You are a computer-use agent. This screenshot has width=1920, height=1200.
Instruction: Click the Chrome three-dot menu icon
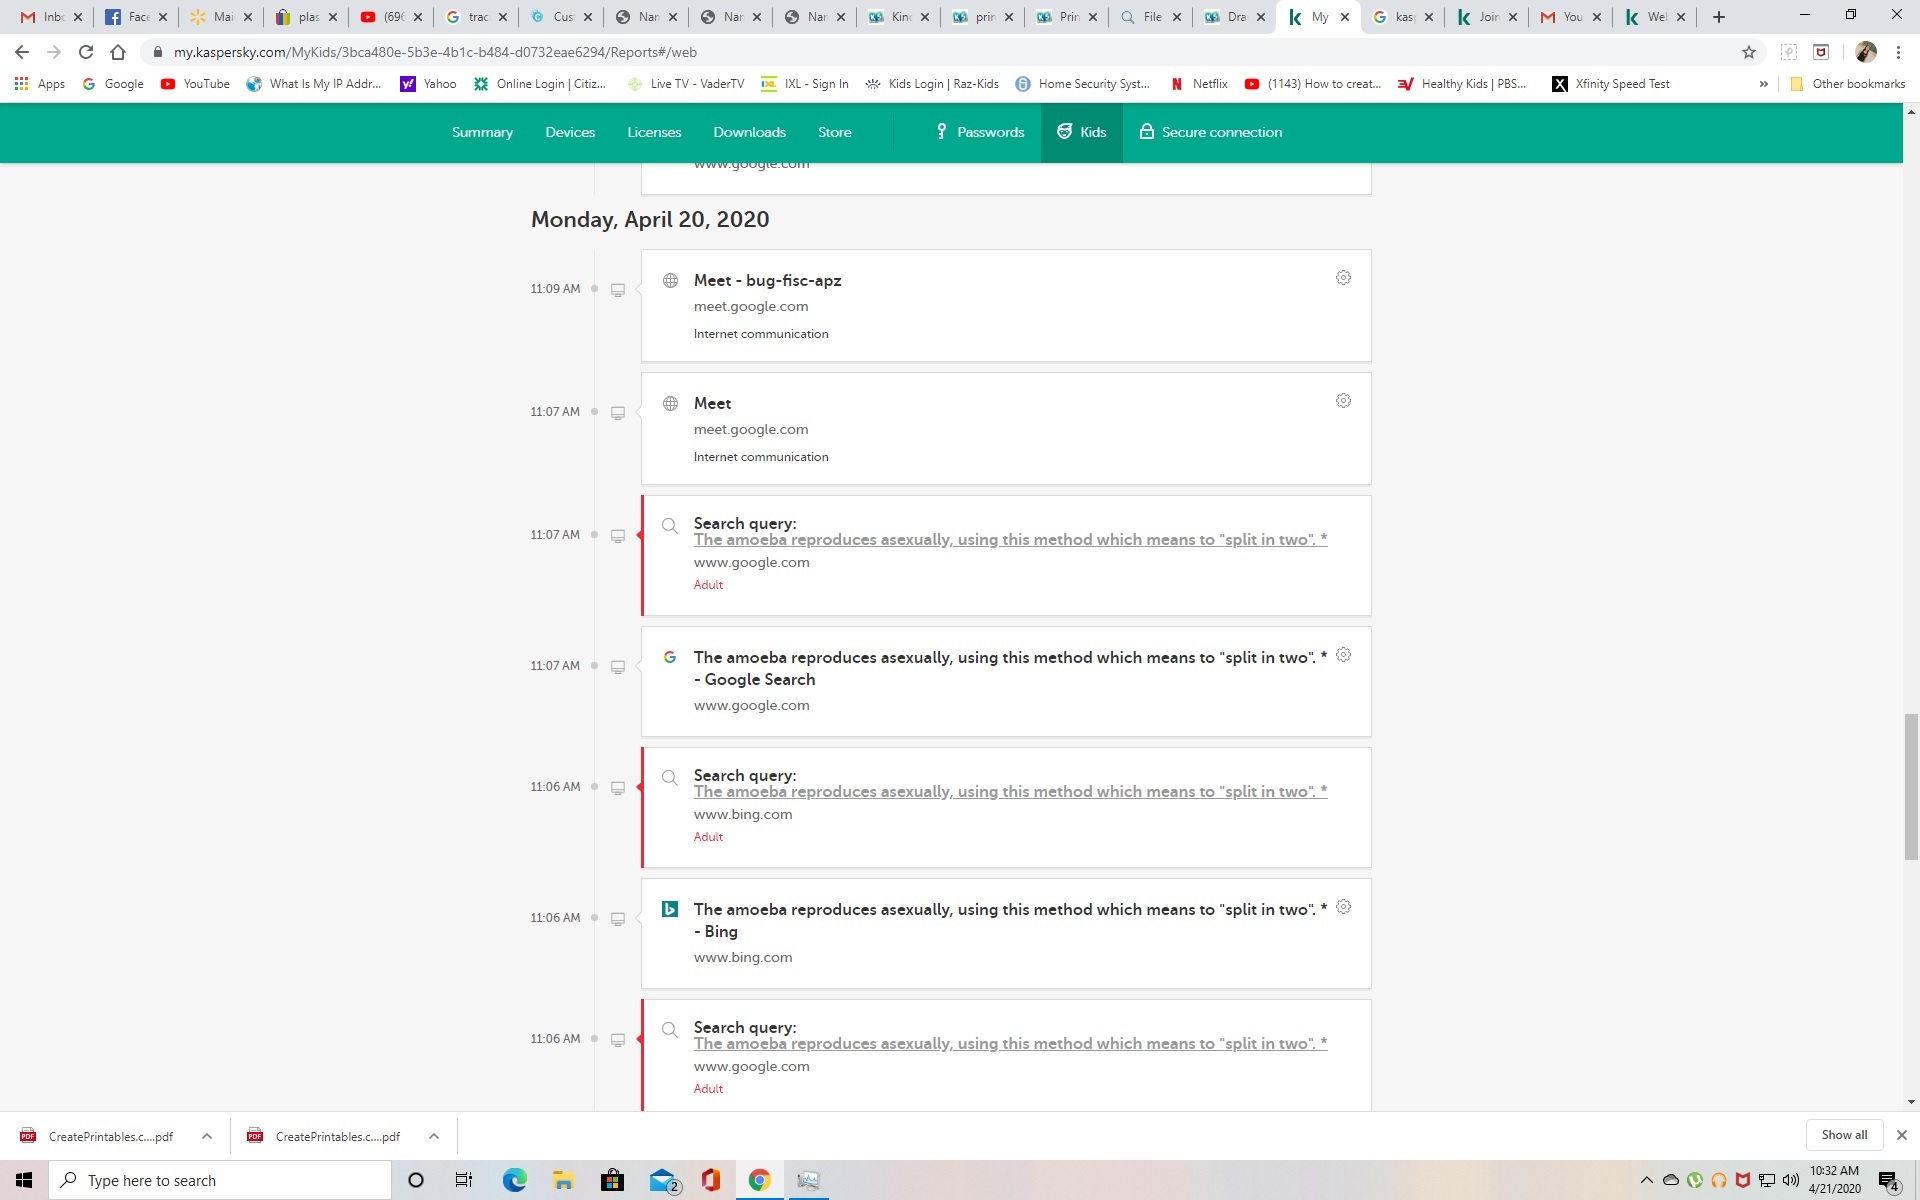(1898, 52)
